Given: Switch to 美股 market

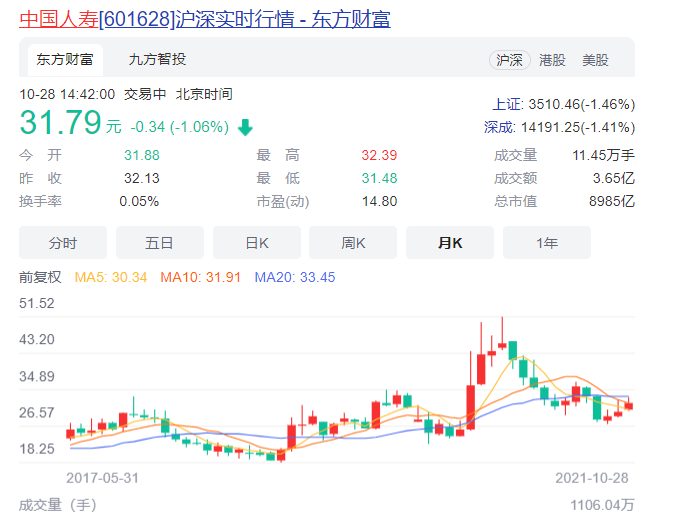Looking at the screenshot, I should [595, 60].
